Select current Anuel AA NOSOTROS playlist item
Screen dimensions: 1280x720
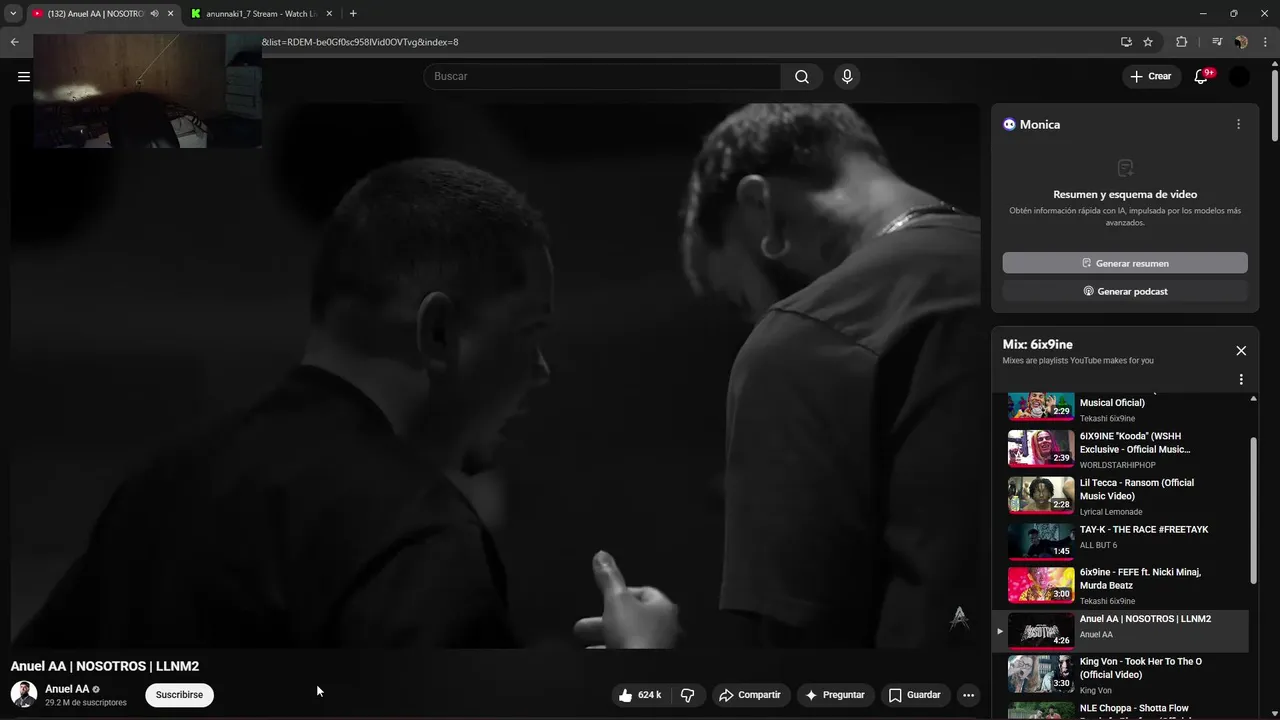[x=1120, y=631]
